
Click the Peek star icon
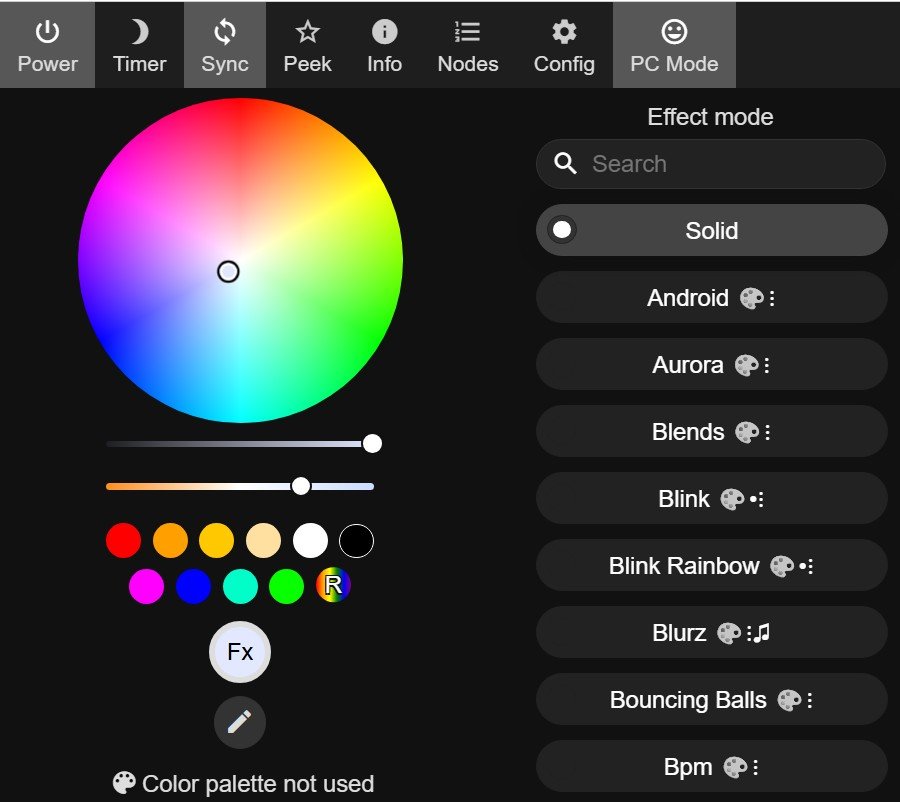point(307,46)
